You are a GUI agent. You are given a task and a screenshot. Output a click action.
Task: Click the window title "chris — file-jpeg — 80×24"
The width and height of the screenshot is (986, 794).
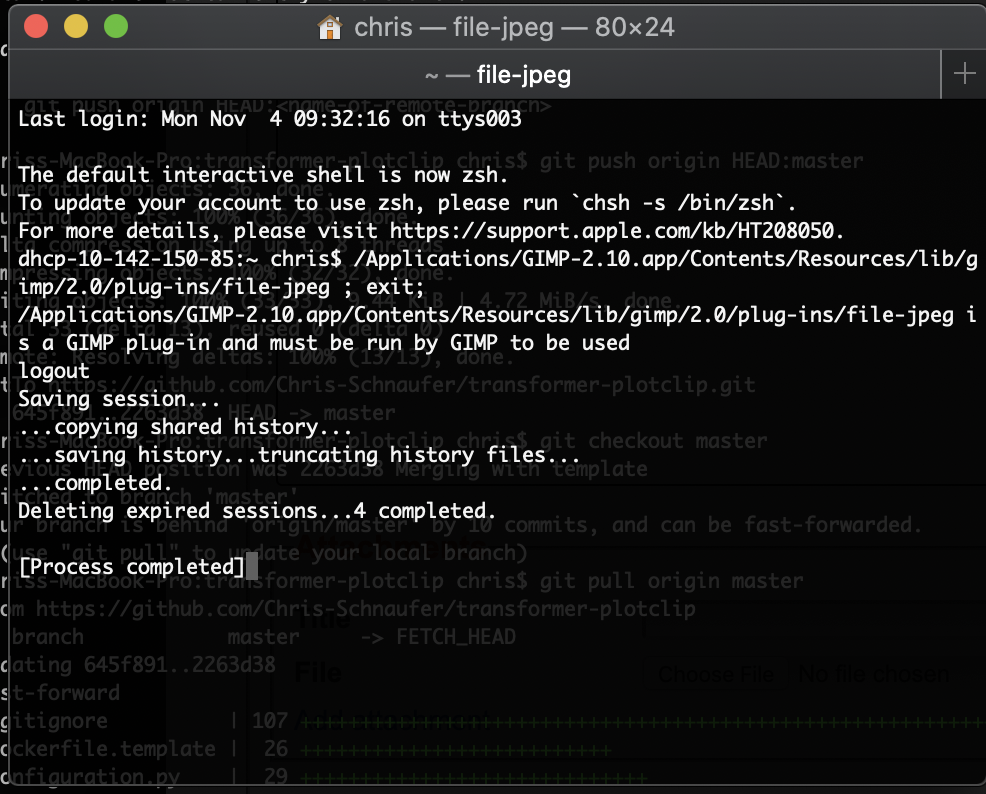pyautogui.click(x=514, y=28)
